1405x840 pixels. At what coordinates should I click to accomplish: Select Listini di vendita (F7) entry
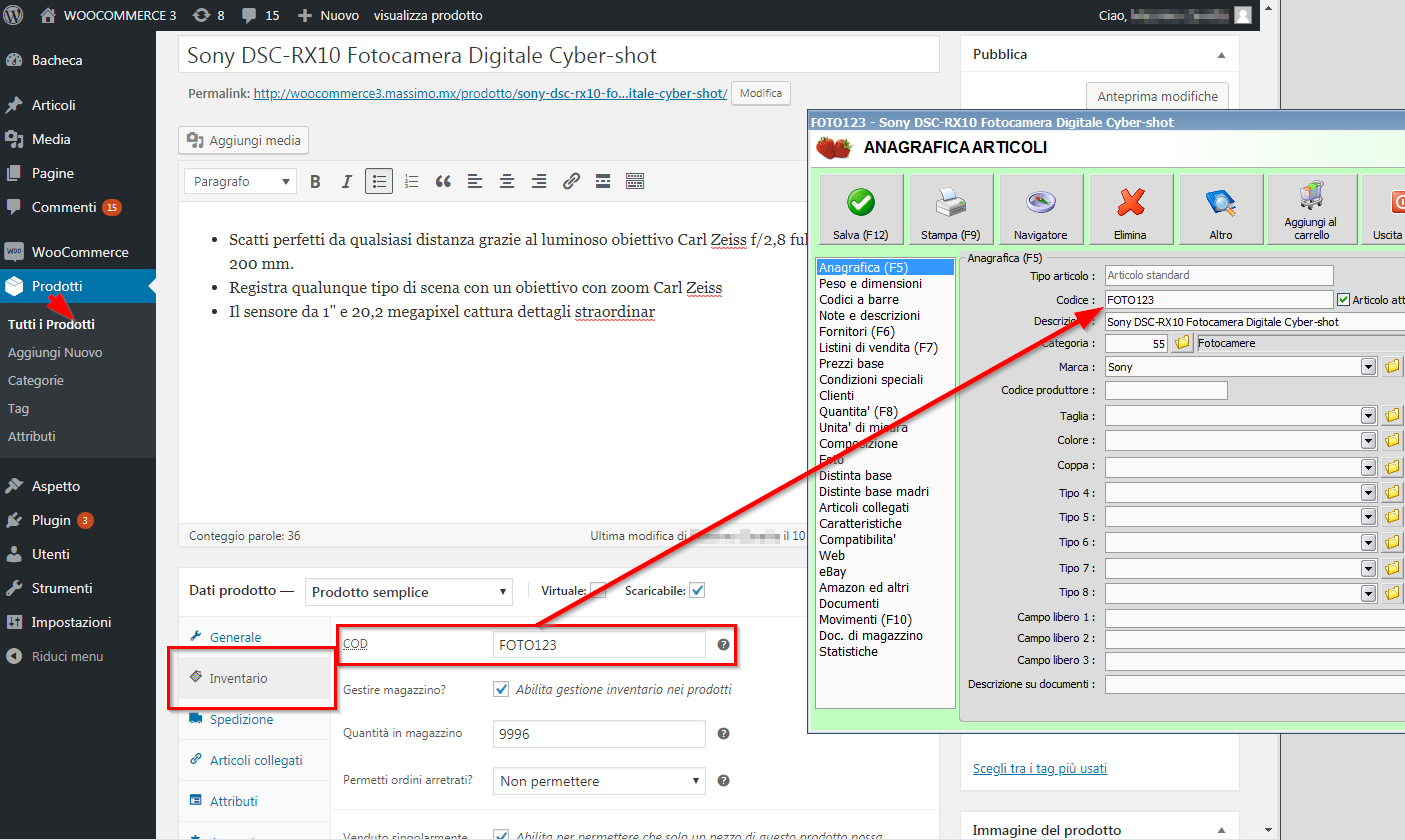point(879,347)
